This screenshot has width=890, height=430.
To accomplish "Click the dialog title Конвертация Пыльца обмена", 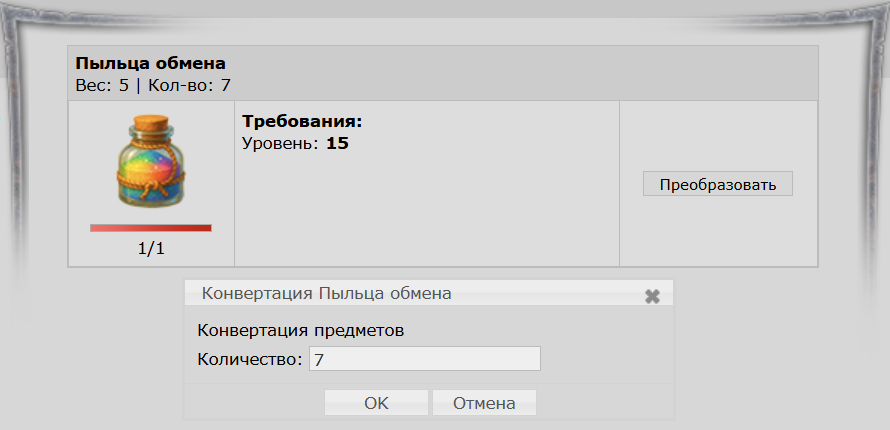I will 327,293.
